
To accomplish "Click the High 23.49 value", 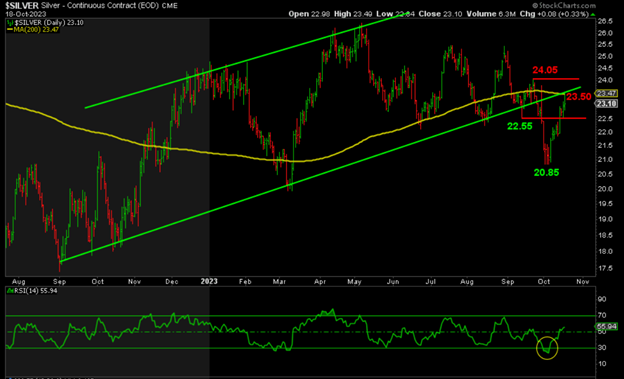I will [x=352, y=14].
